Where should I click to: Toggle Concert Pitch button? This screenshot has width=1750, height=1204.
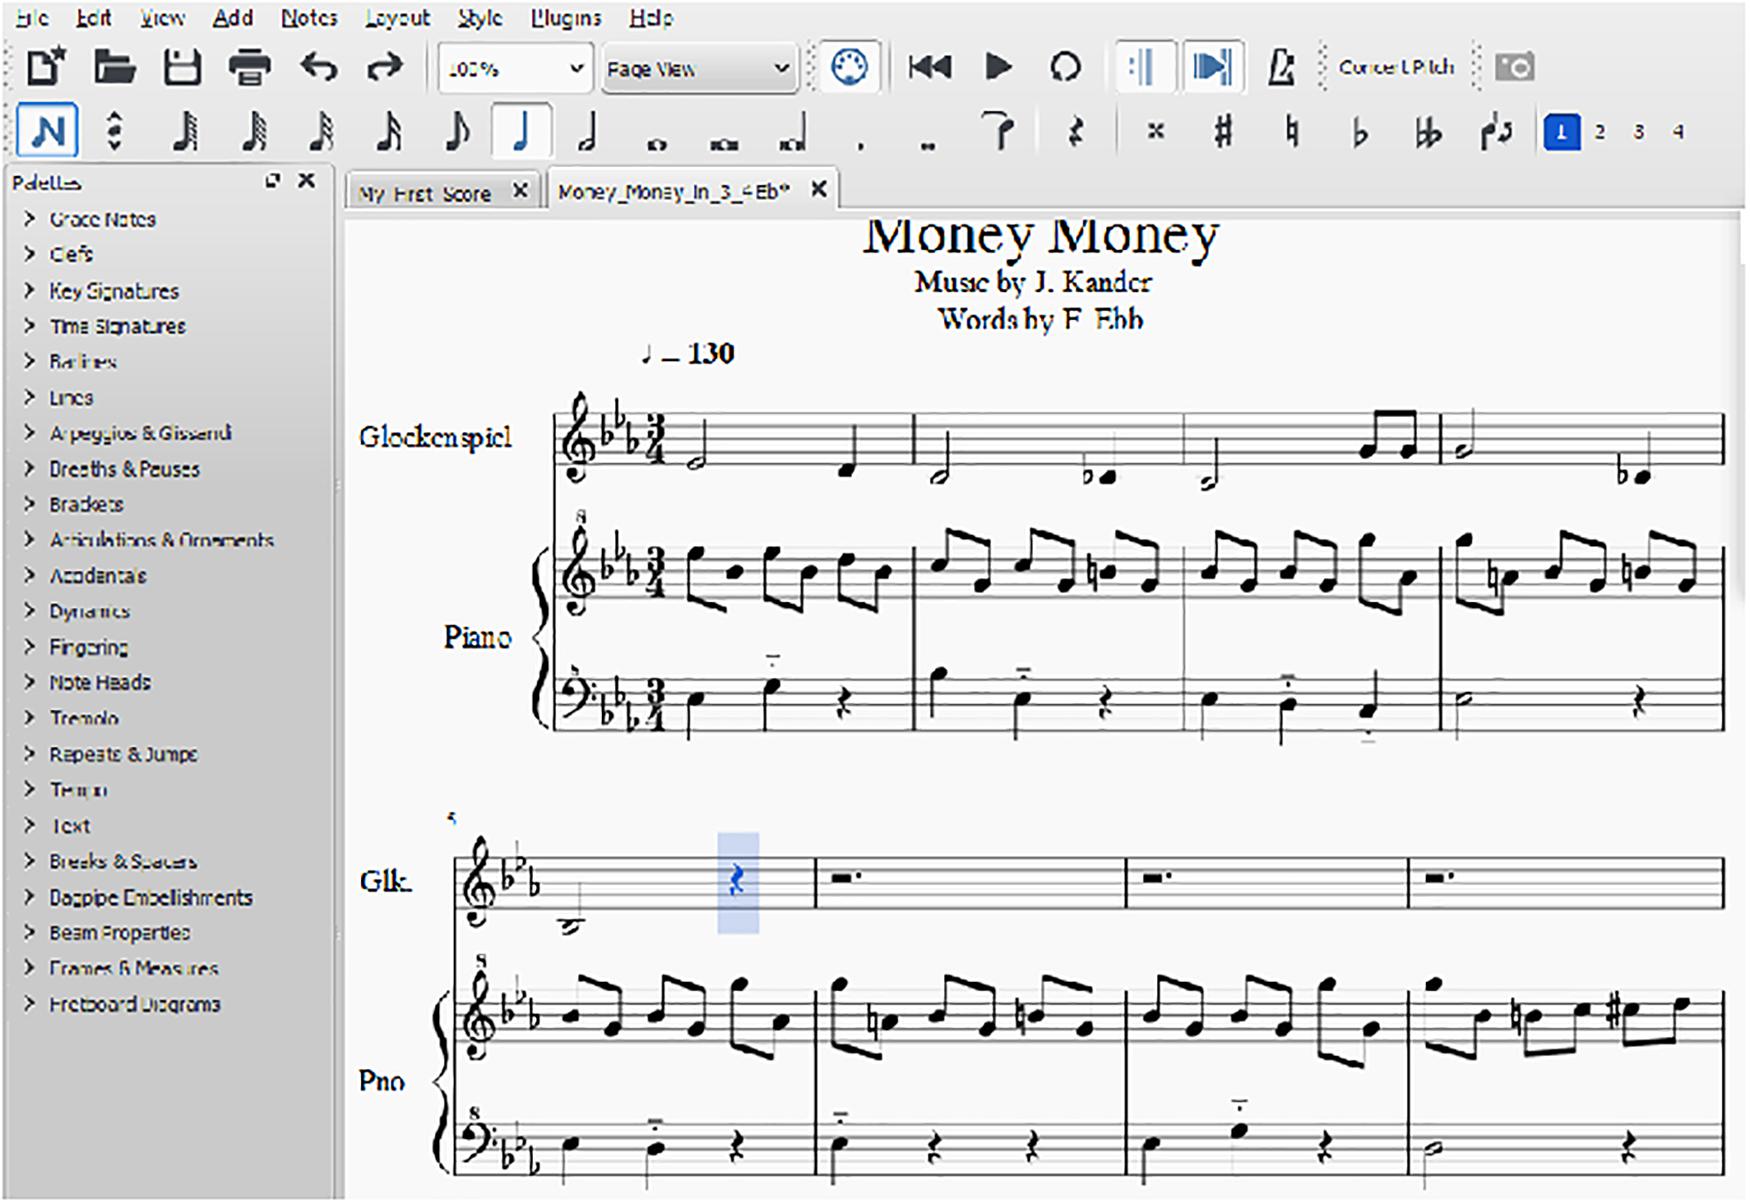point(1396,67)
